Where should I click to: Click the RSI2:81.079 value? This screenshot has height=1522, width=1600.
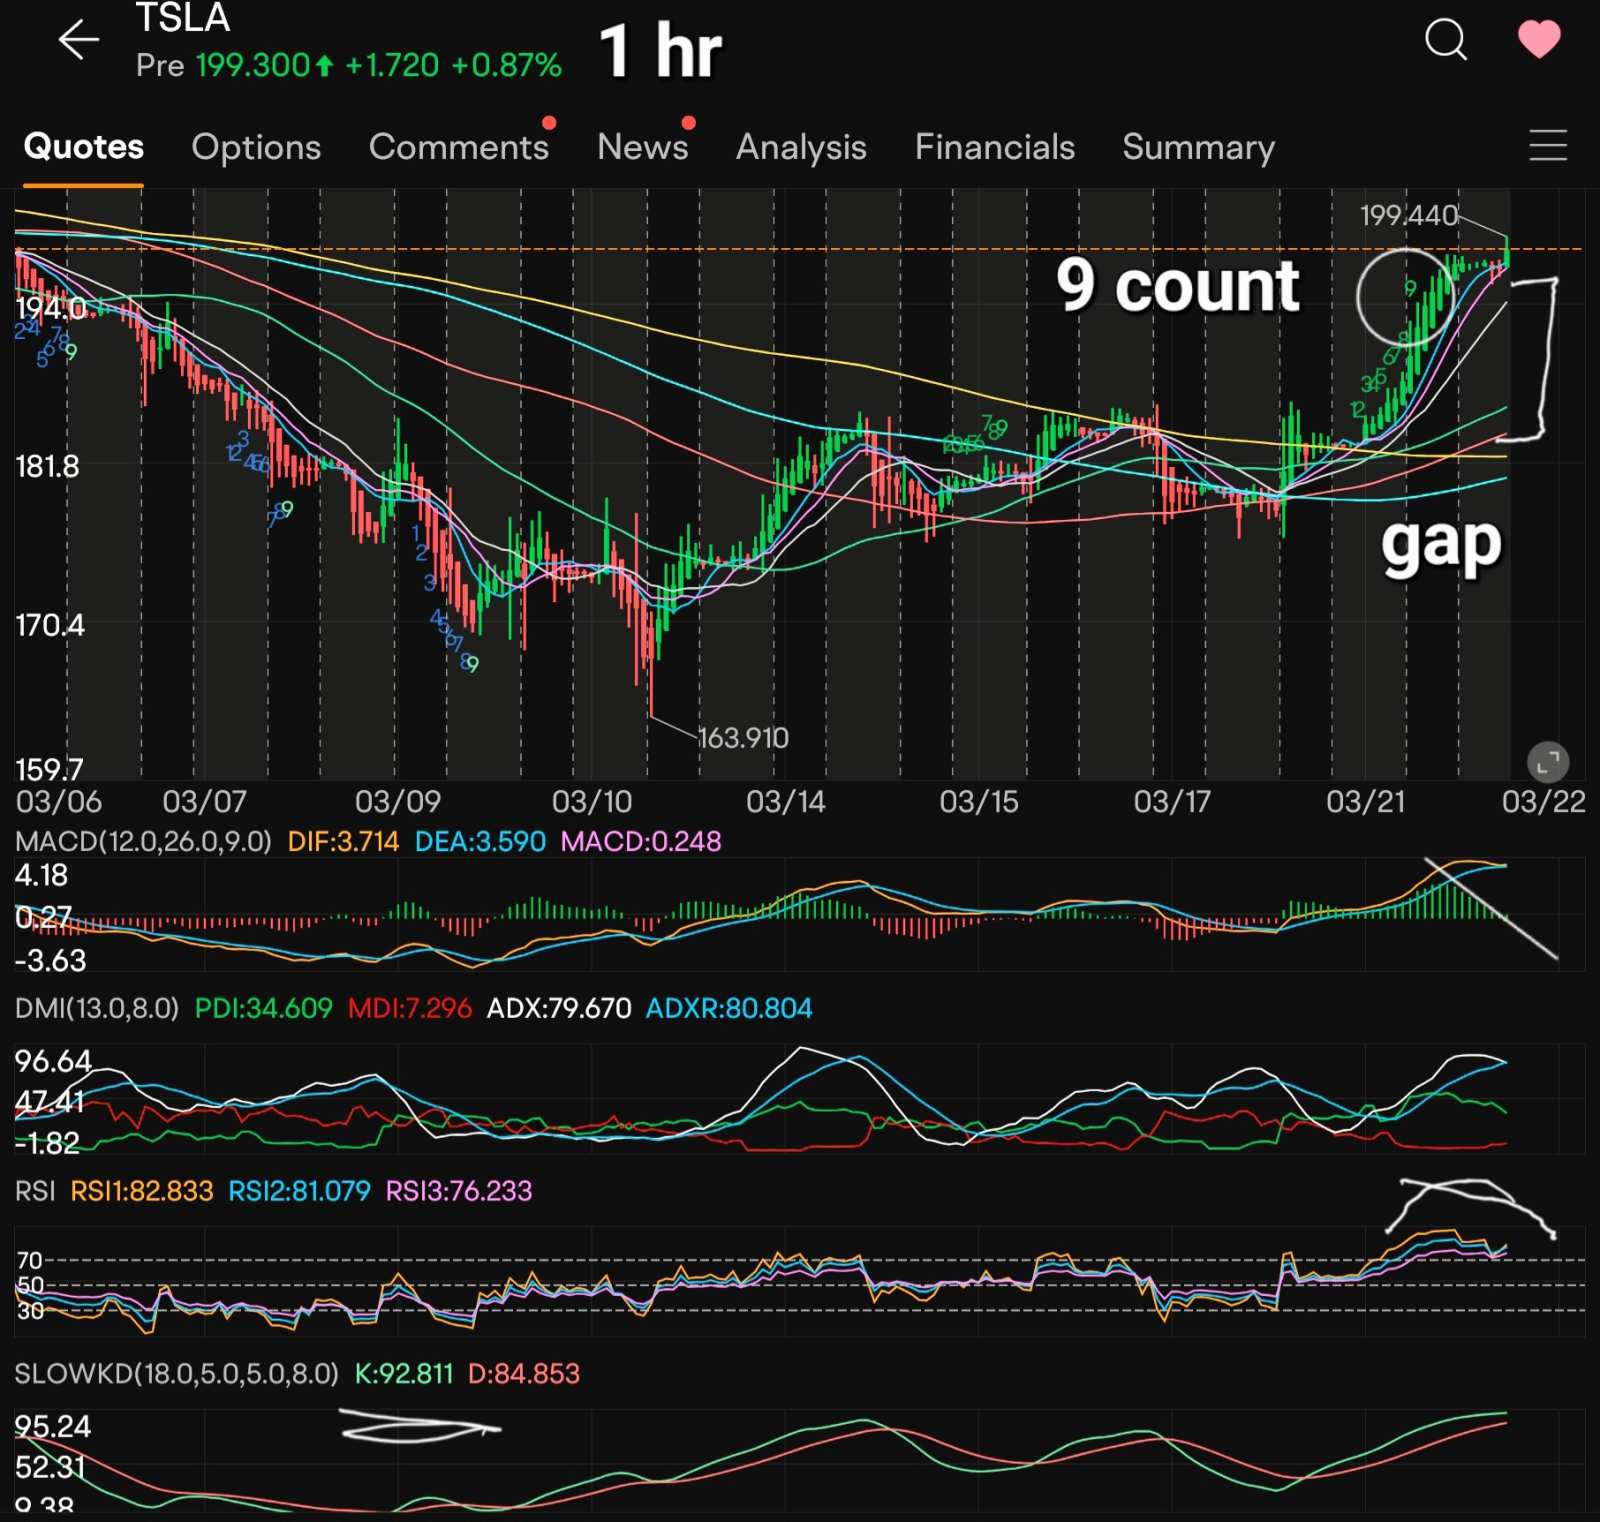299,1191
